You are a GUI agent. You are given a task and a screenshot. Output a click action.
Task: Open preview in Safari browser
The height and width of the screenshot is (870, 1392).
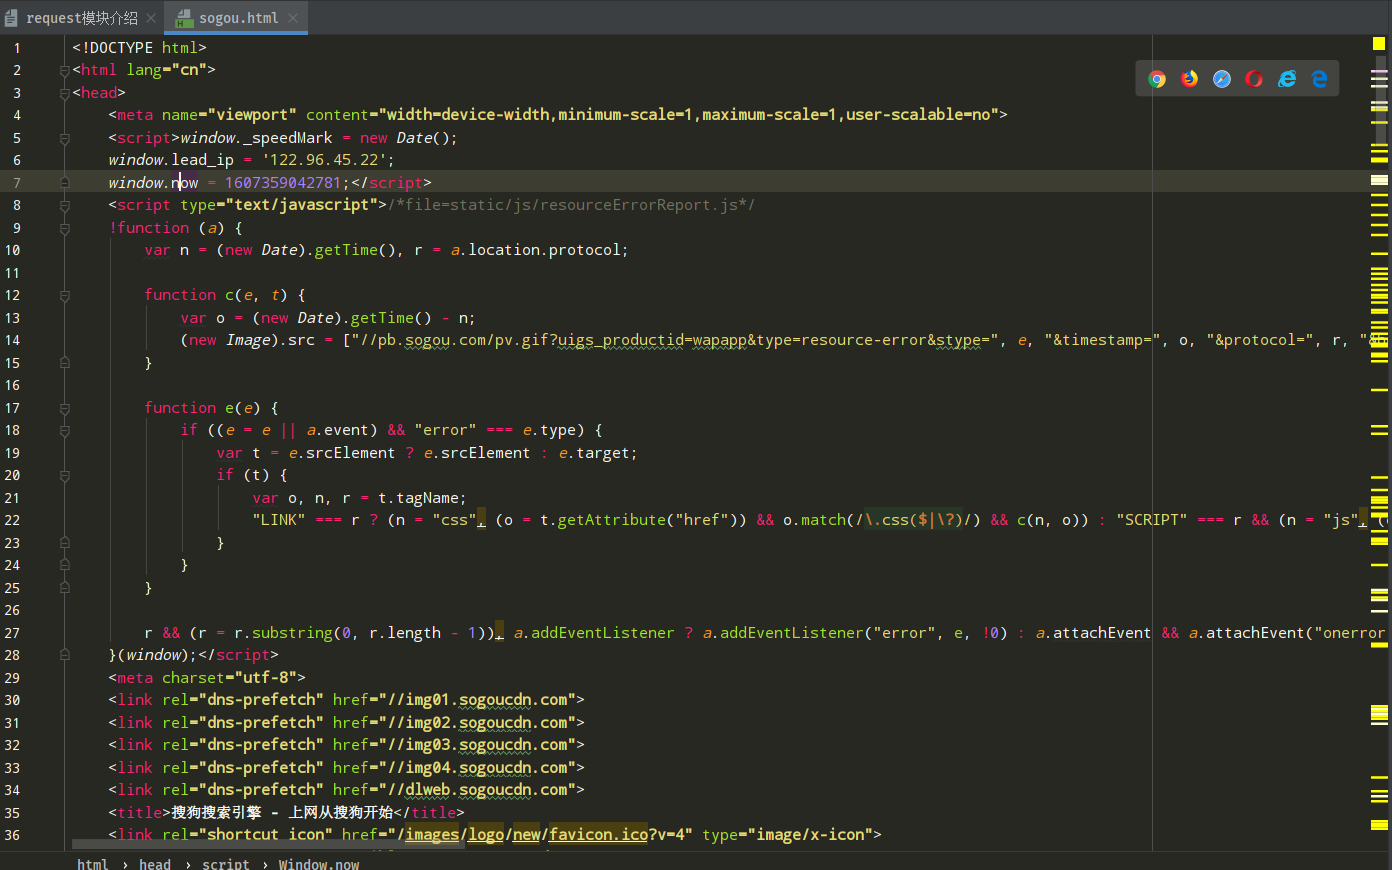(1222, 79)
